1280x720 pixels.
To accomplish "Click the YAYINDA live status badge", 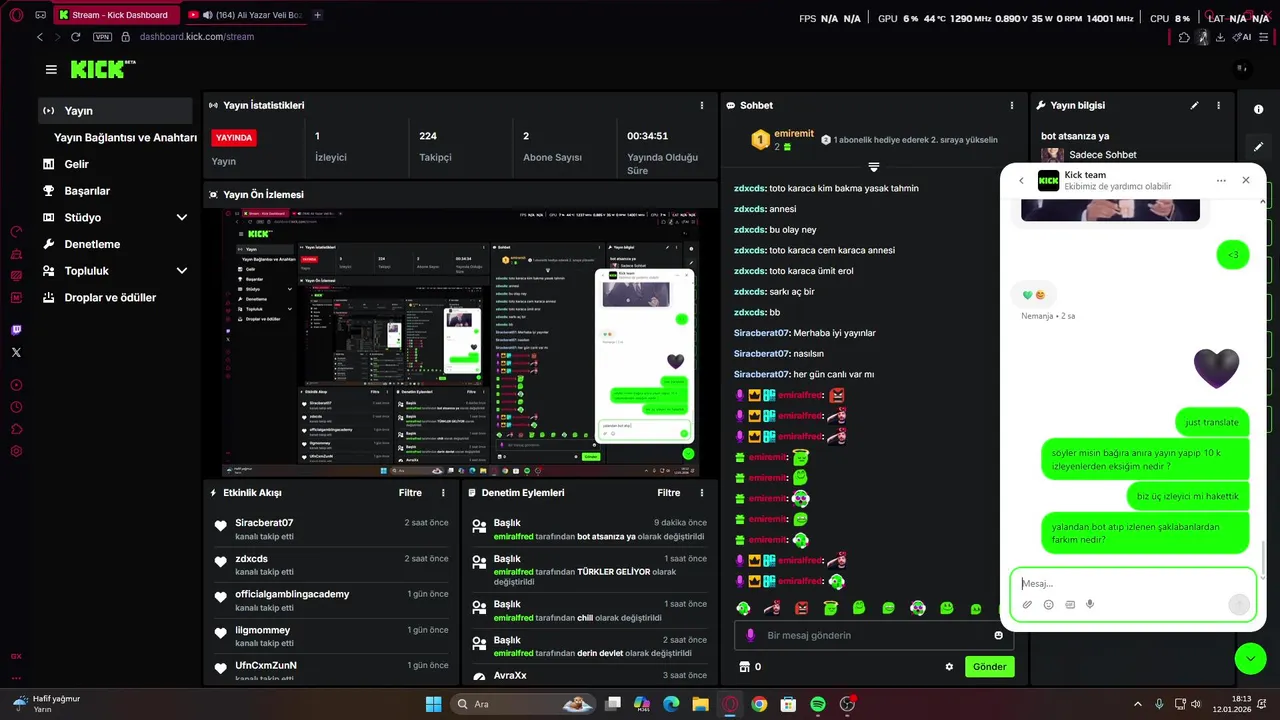I will [x=234, y=138].
